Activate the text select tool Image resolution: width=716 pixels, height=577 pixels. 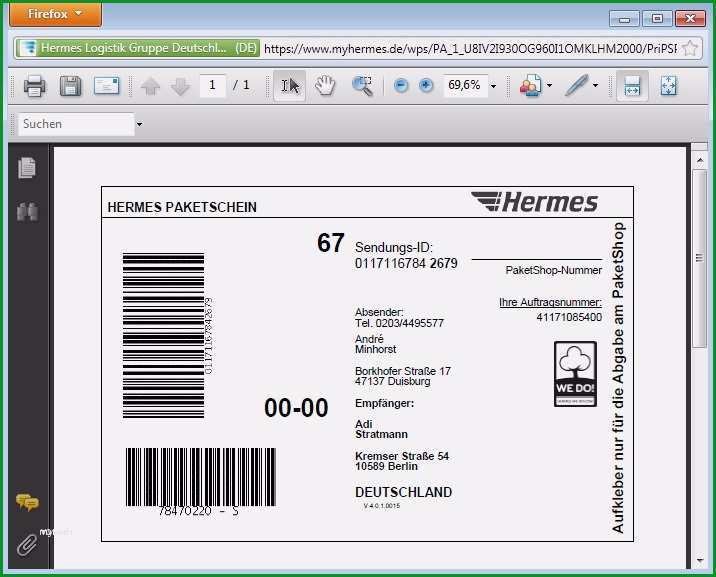click(x=290, y=85)
